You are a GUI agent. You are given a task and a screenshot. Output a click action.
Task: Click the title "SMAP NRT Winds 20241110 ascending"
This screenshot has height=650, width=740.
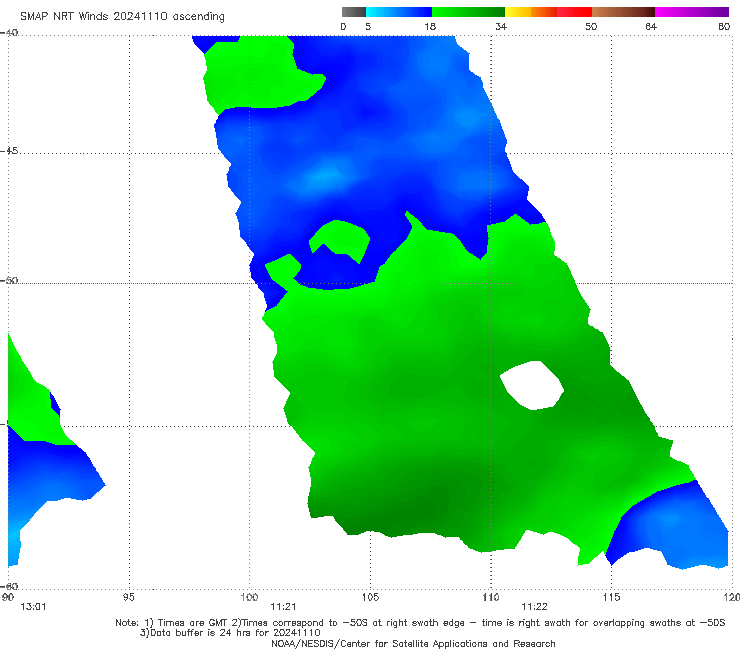click(122, 16)
